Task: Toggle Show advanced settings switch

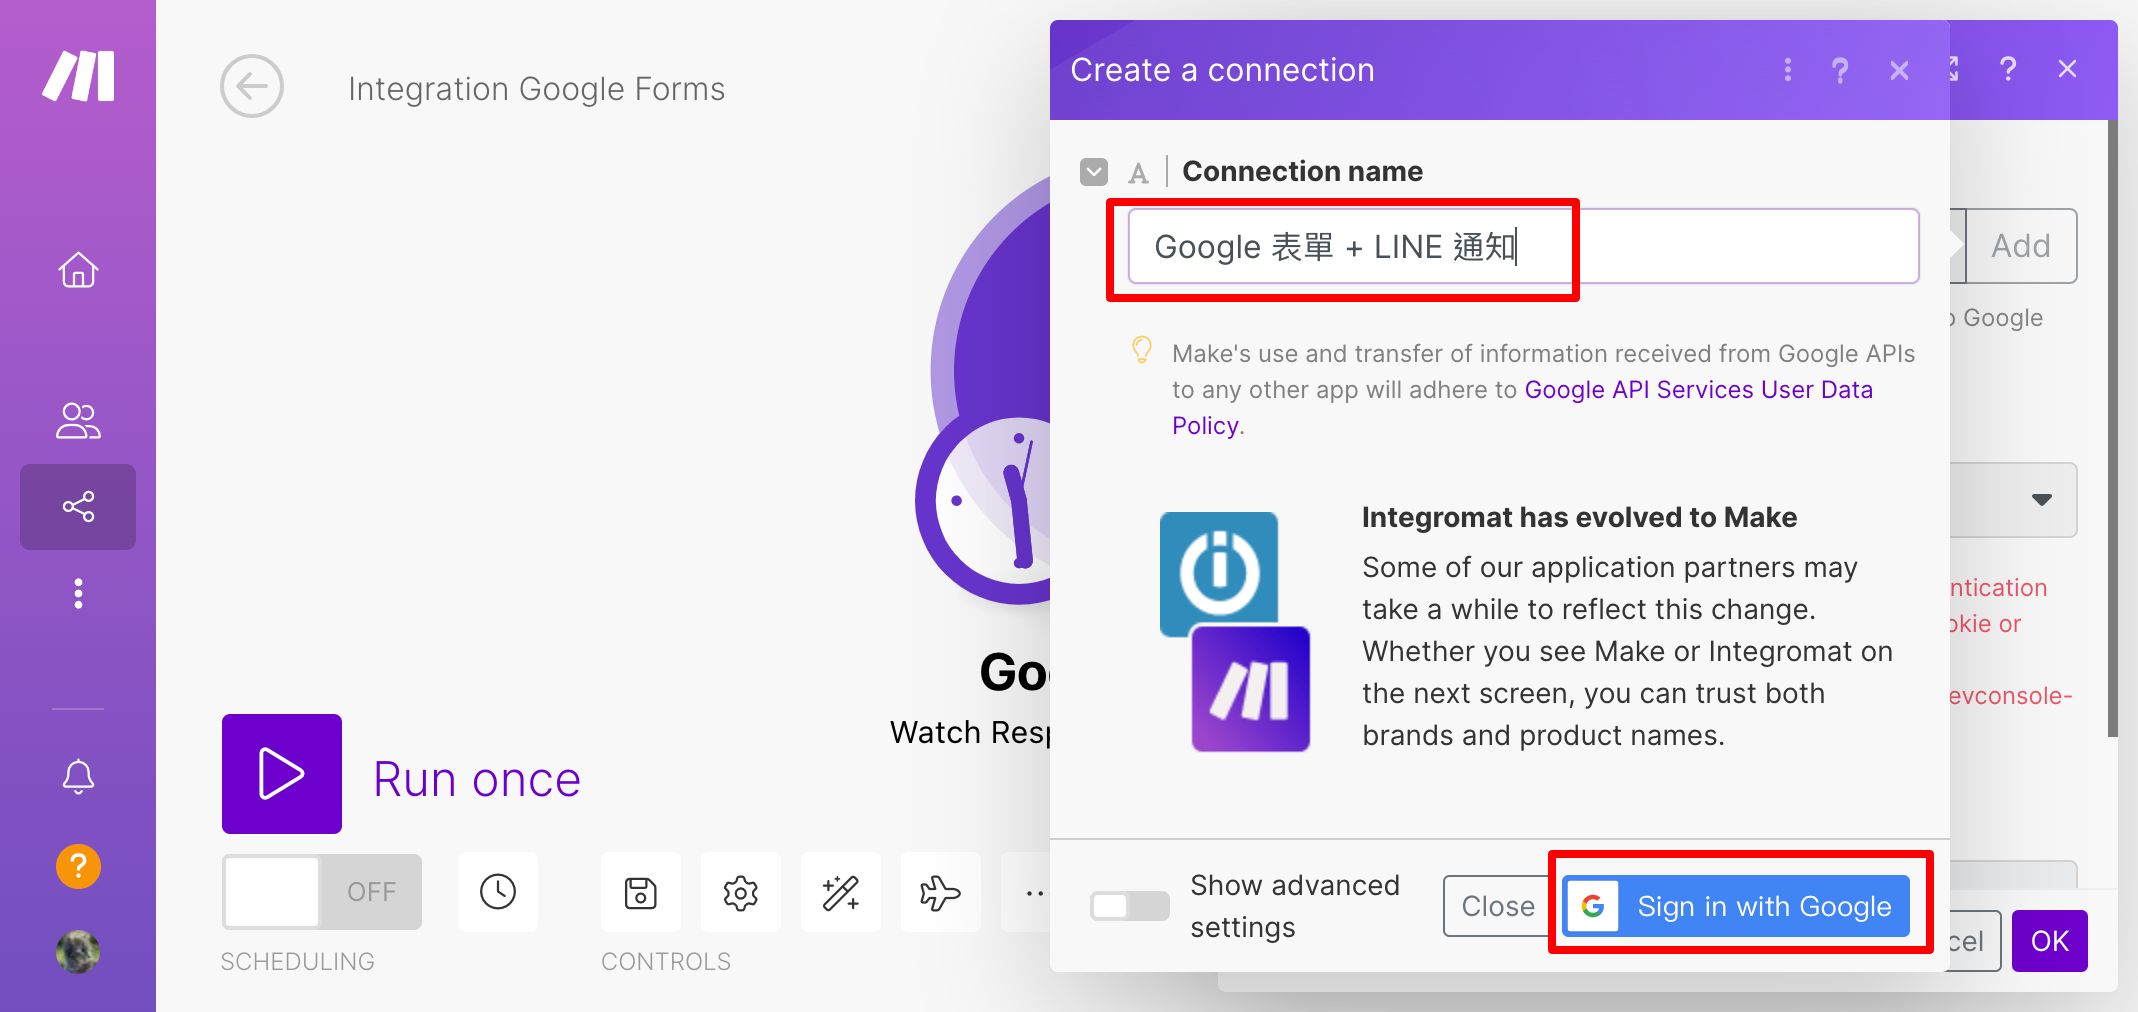Action: tap(1129, 906)
